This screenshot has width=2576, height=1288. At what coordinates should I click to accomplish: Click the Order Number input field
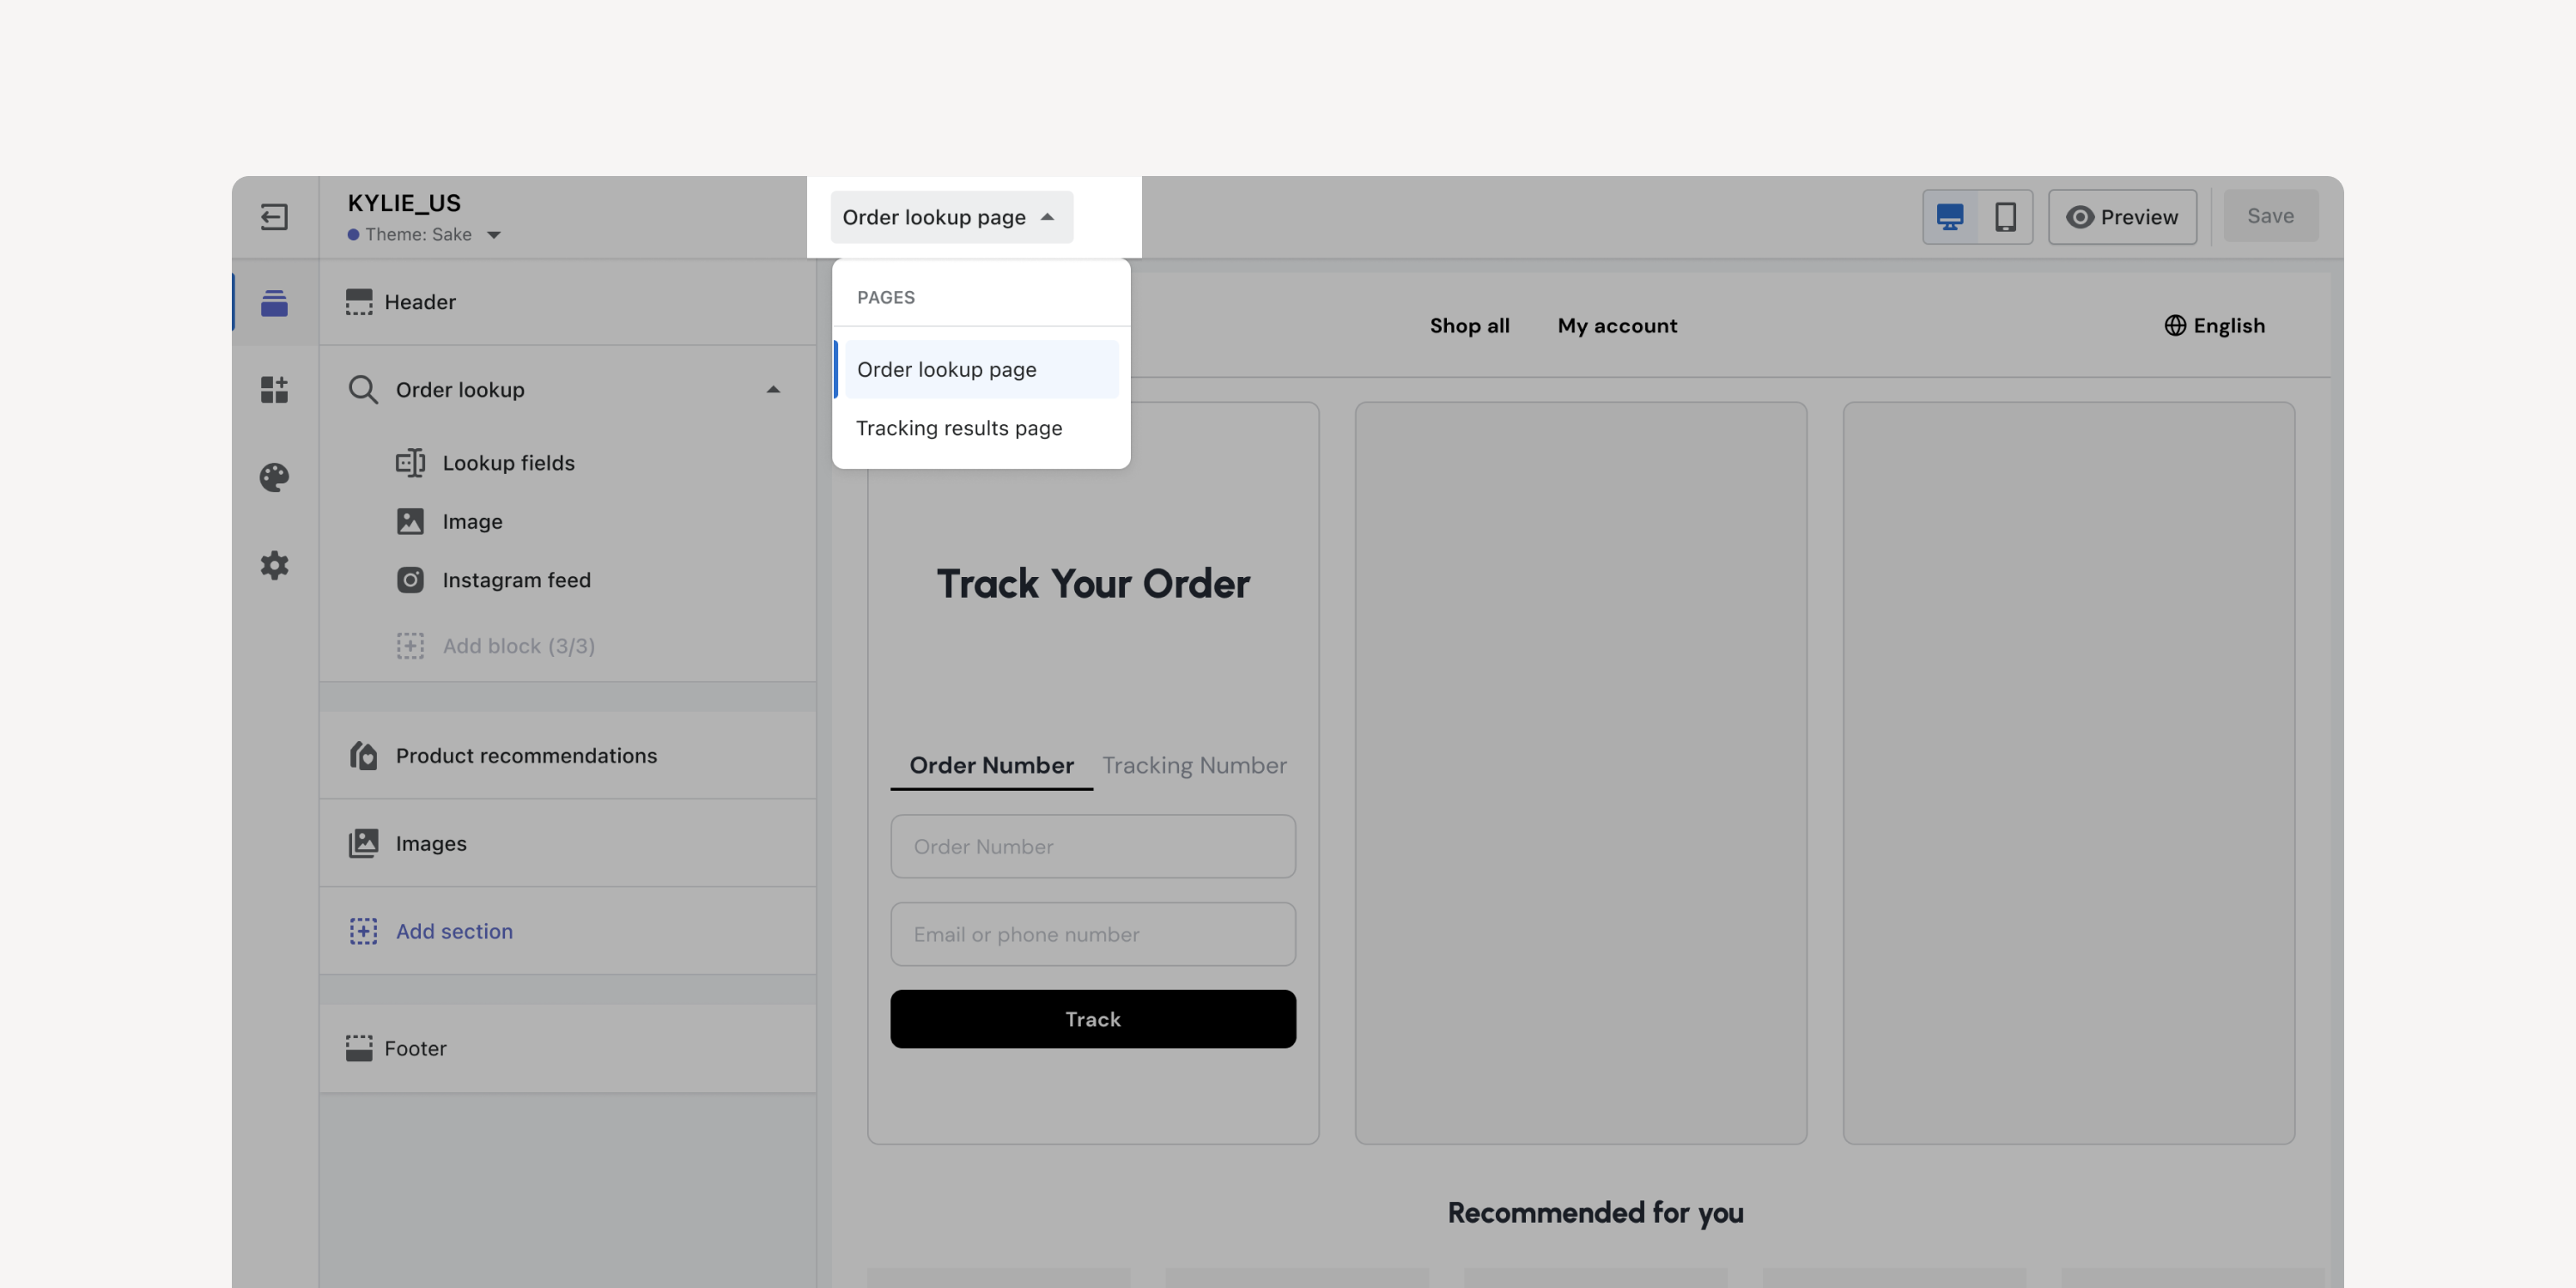point(1093,846)
